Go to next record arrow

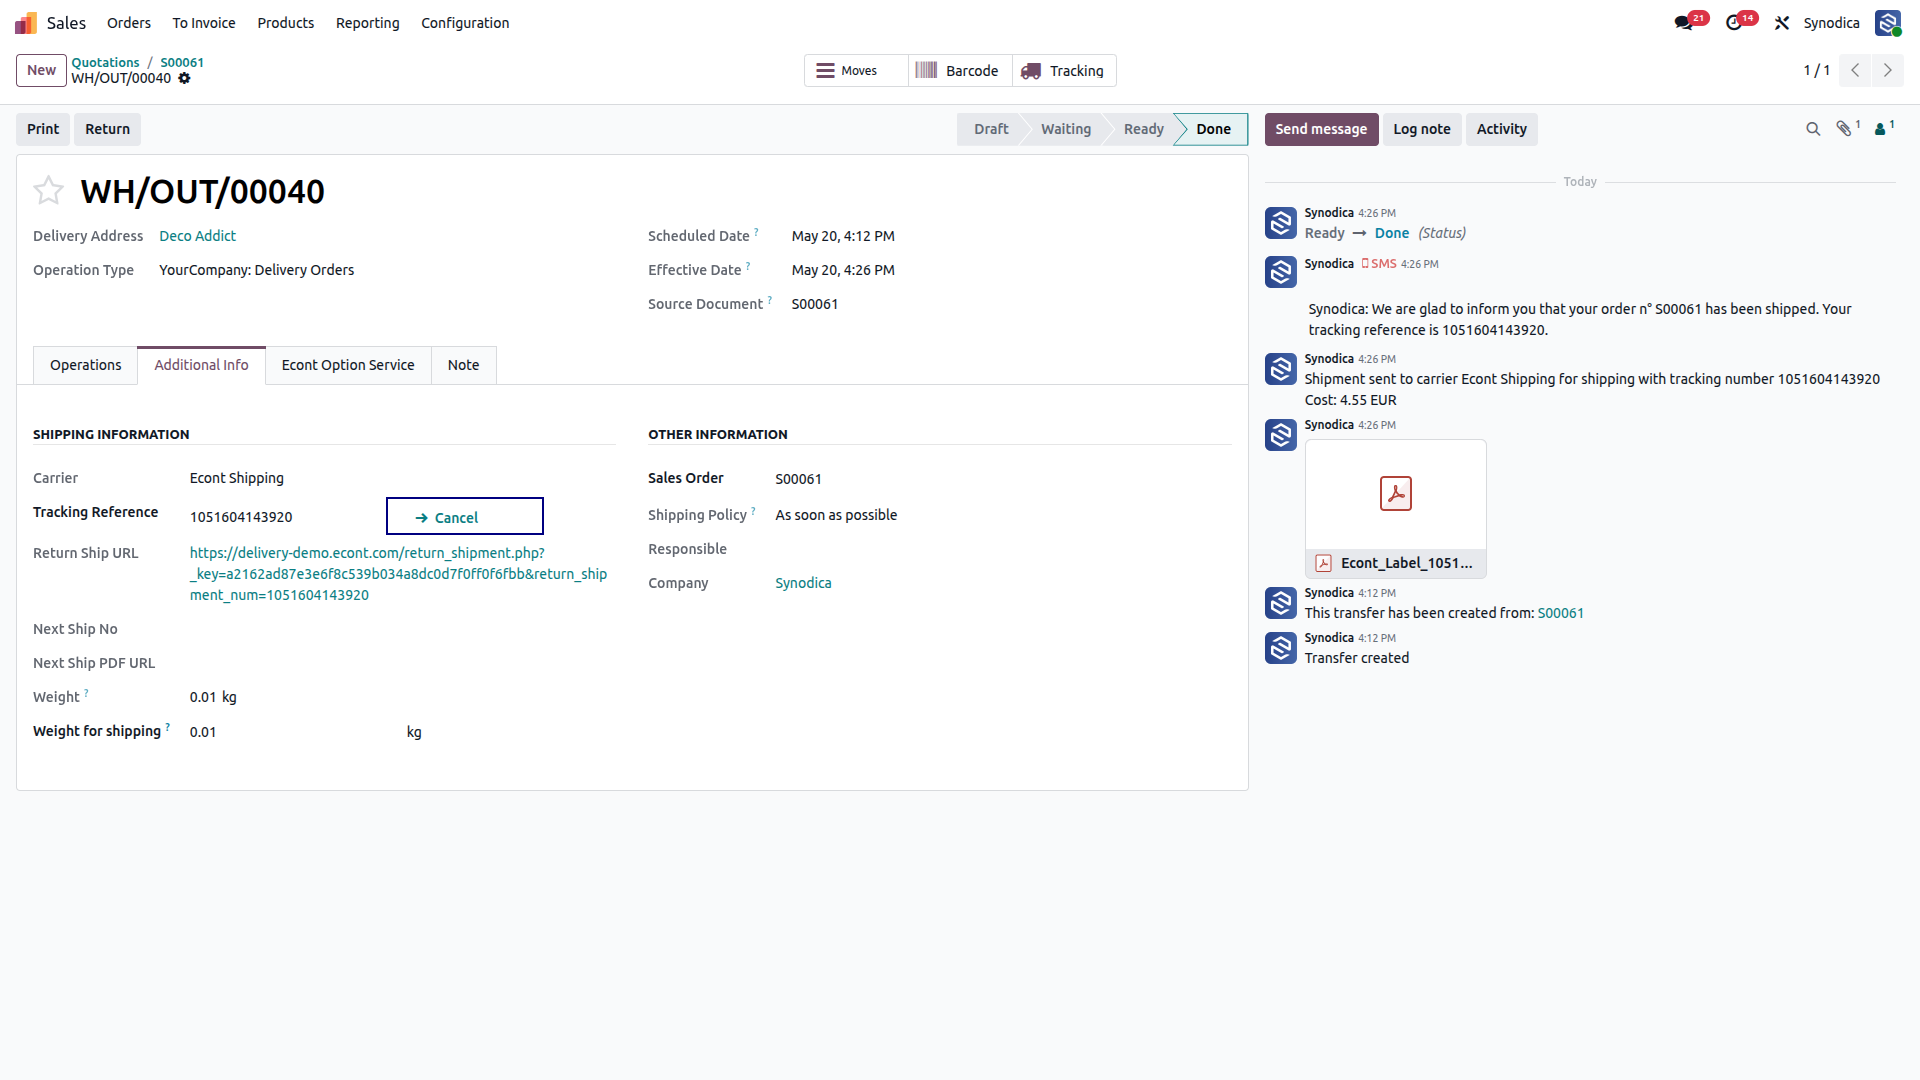[1888, 70]
